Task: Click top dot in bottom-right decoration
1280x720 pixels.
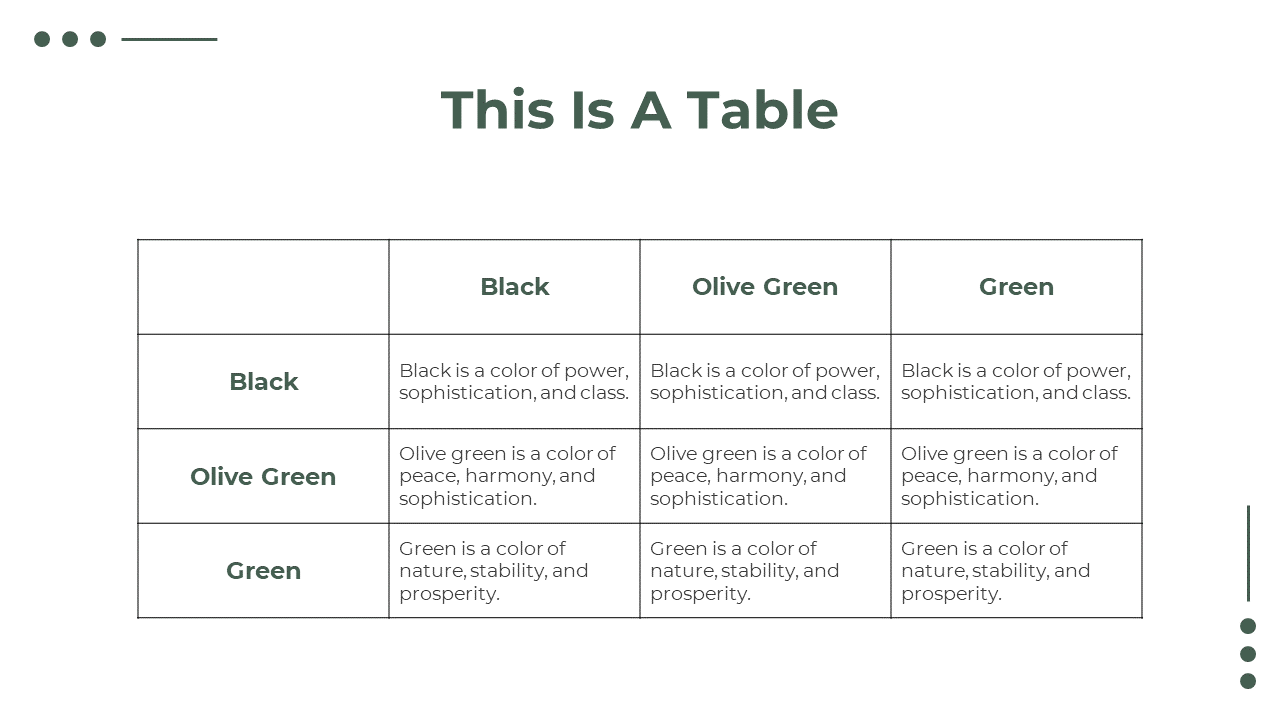Action: click(x=1248, y=626)
